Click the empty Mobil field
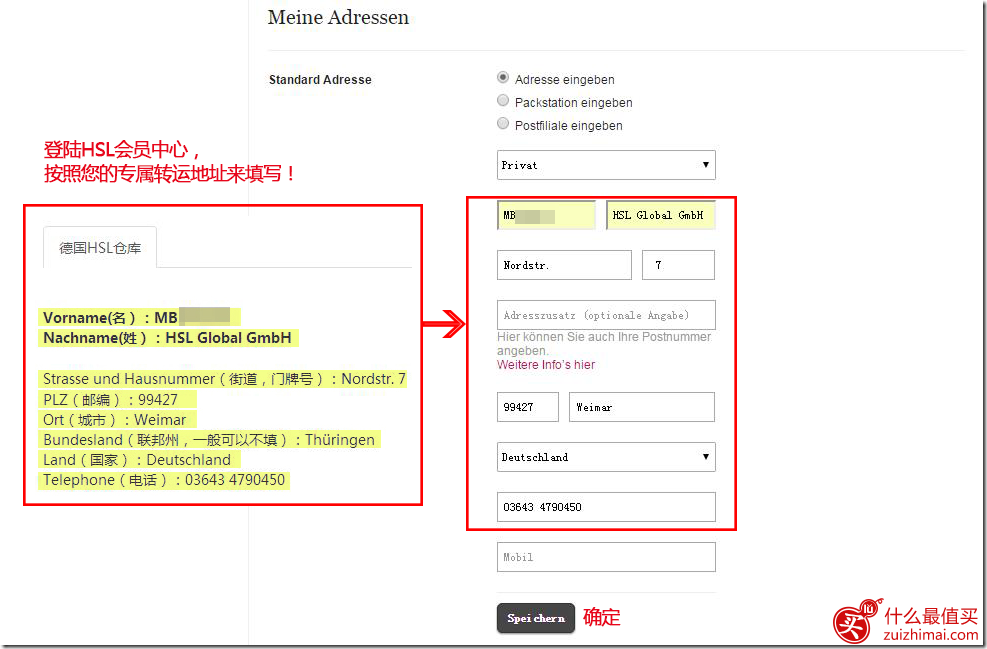Viewport: 987px width, 649px height. 606,557
